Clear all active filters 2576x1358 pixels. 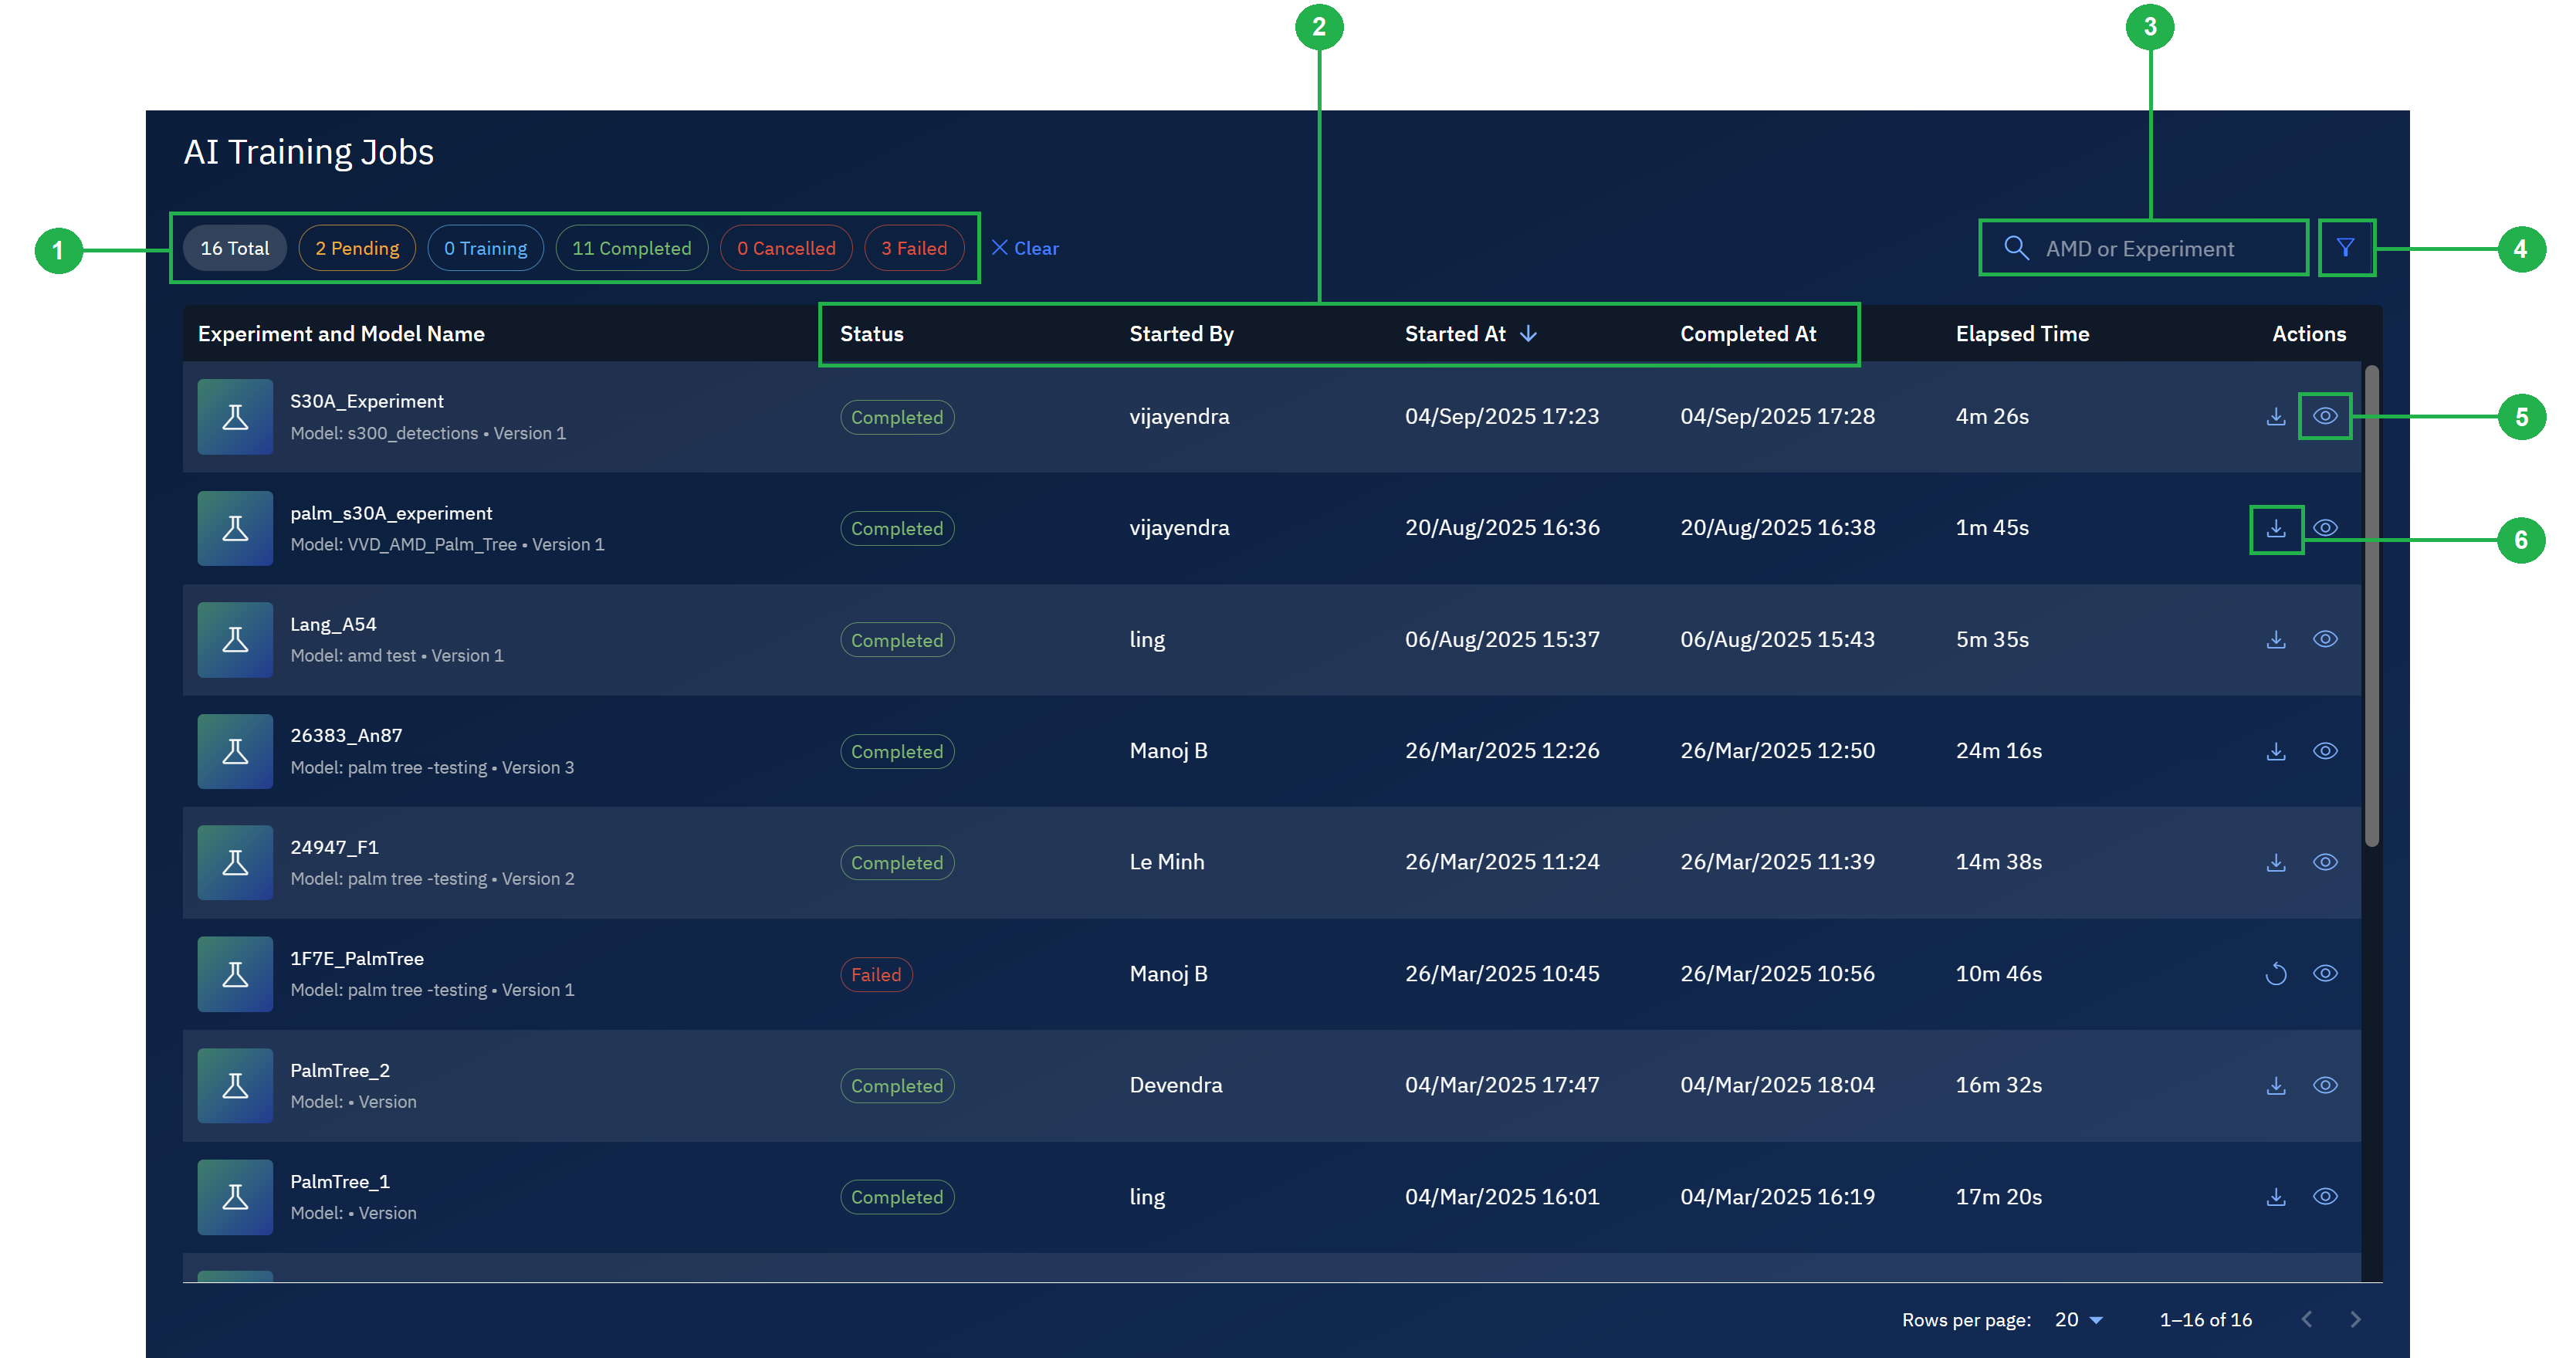[x=1026, y=247]
